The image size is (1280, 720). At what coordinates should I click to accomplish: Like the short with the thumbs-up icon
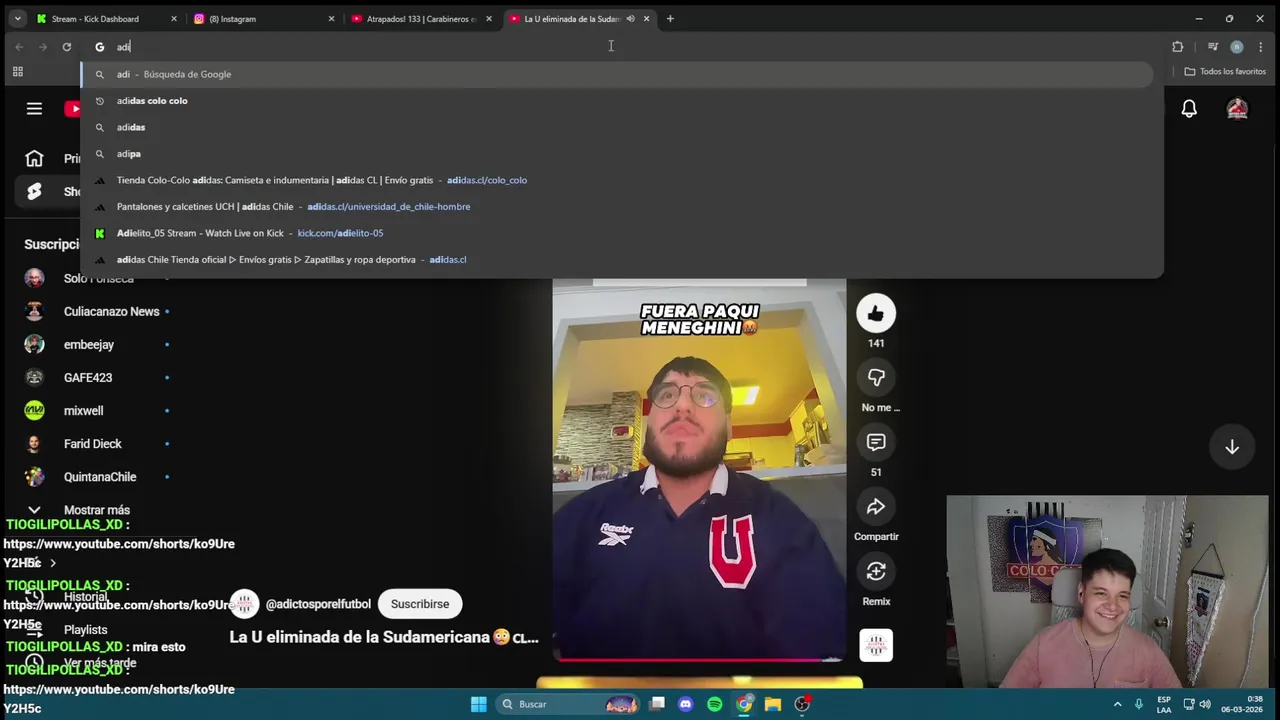point(876,314)
